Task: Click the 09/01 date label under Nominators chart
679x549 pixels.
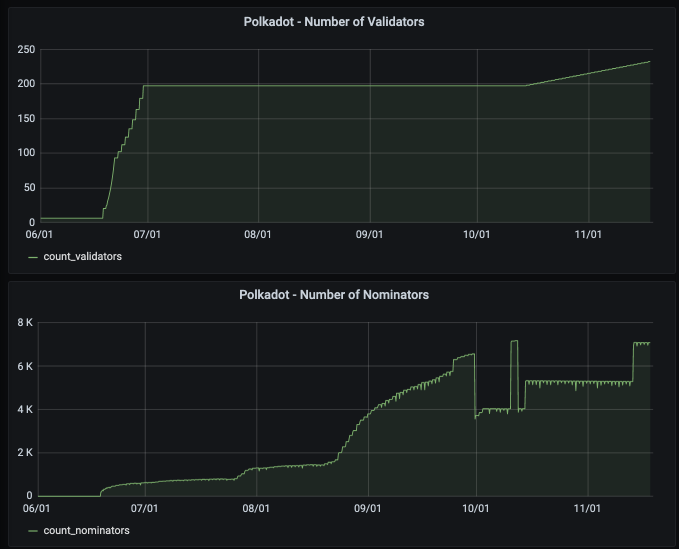Action: point(368,508)
